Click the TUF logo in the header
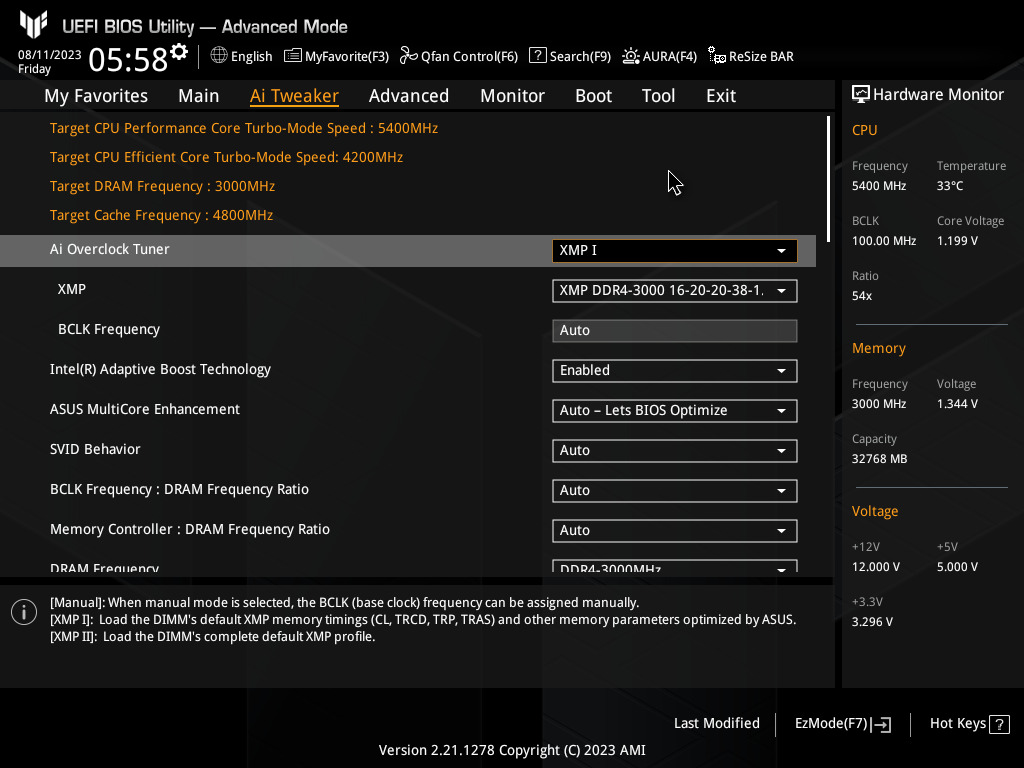The image size is (1024, 768). tap(33, 25)
